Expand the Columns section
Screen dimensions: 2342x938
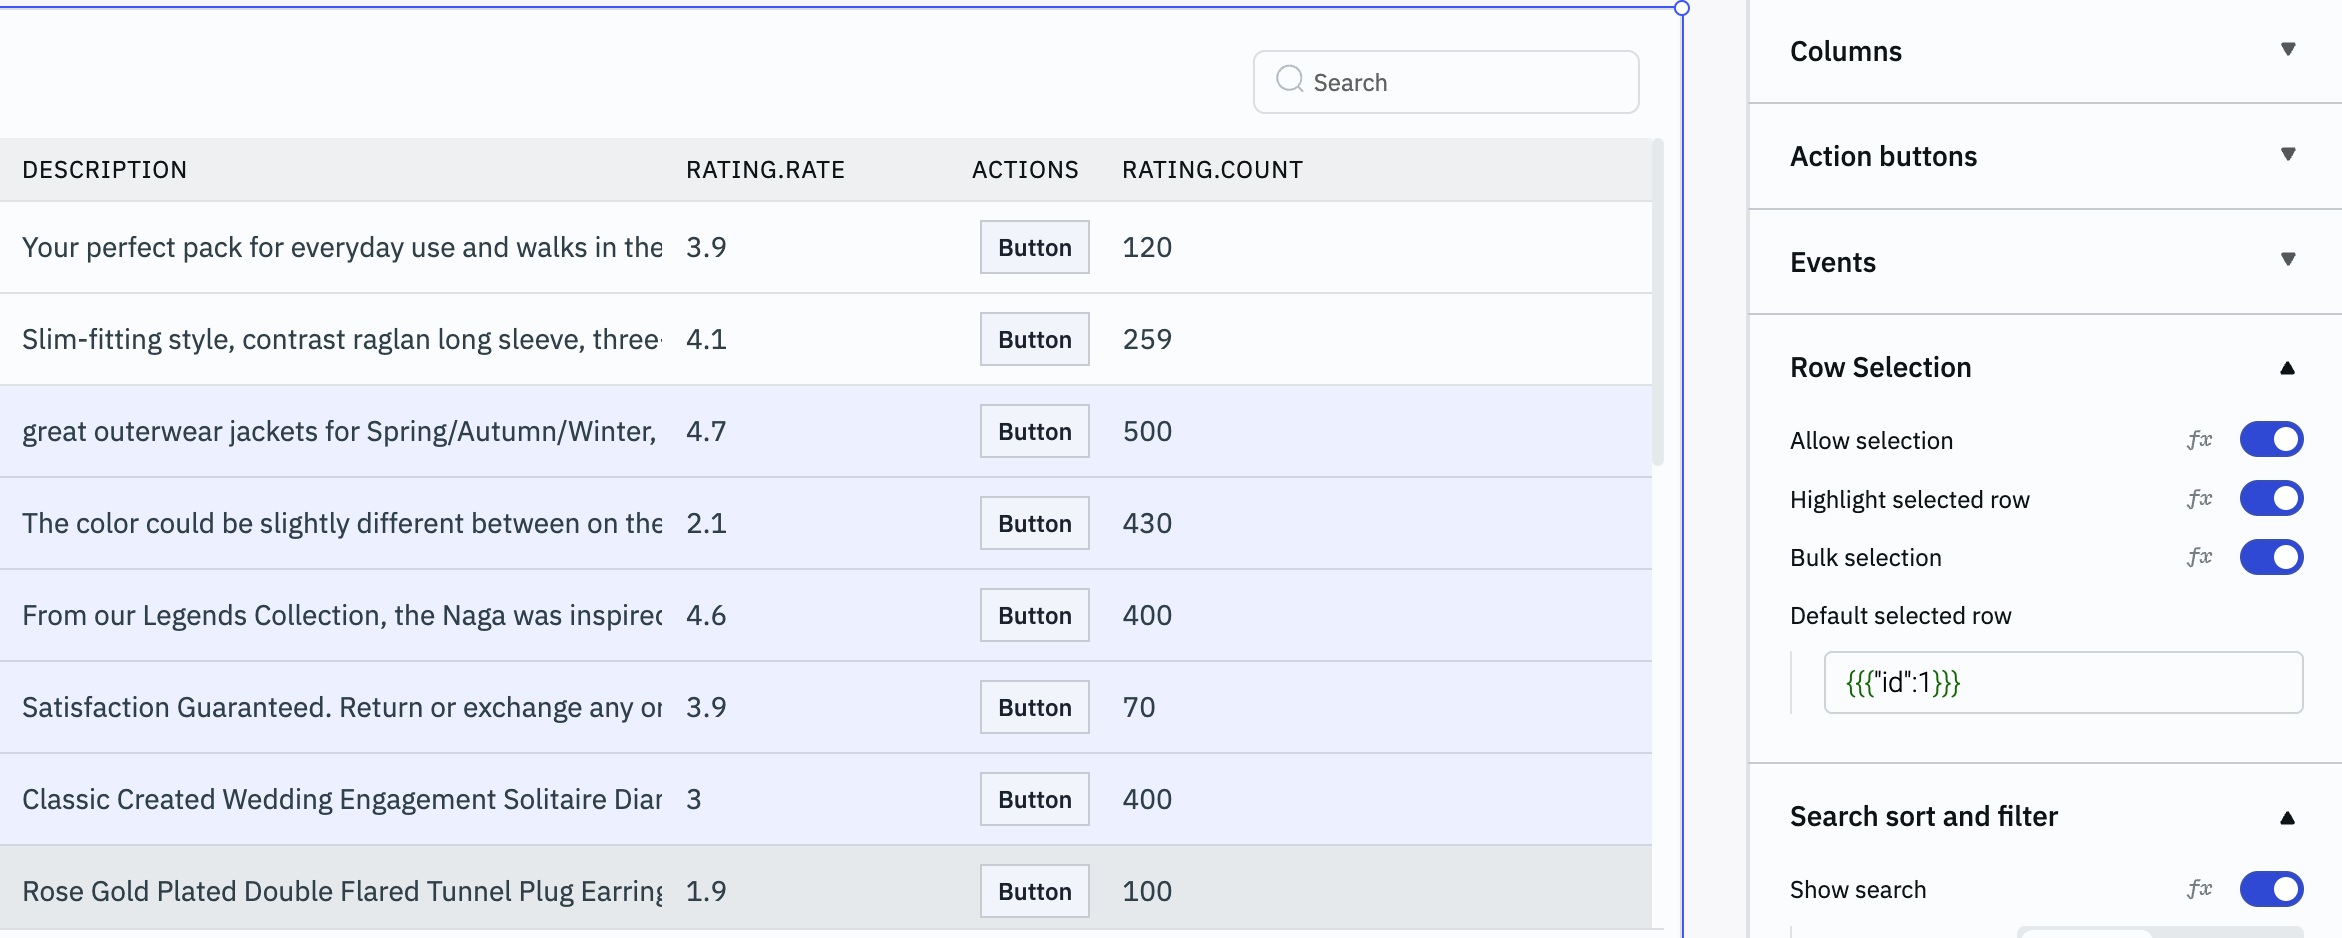tap(2287, 50)
